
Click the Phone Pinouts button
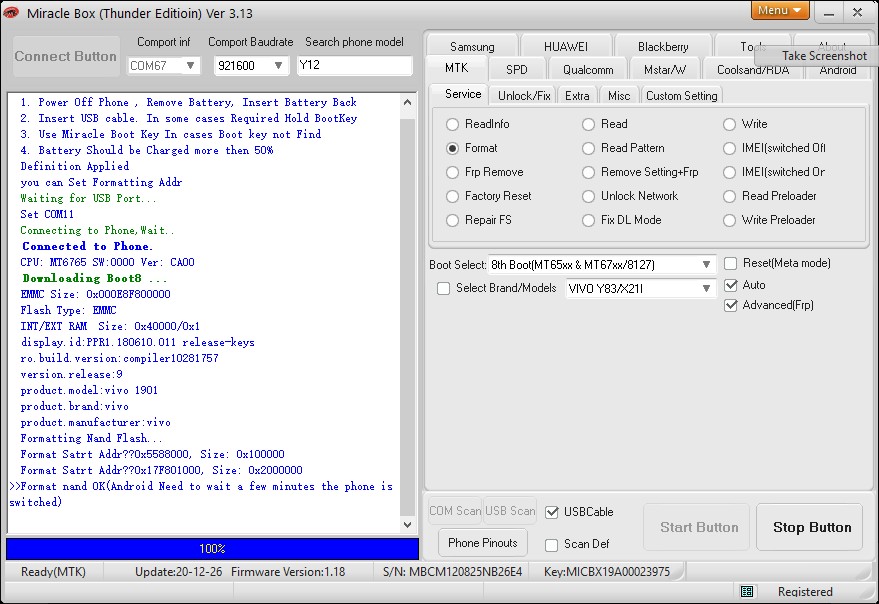(483, 543)
